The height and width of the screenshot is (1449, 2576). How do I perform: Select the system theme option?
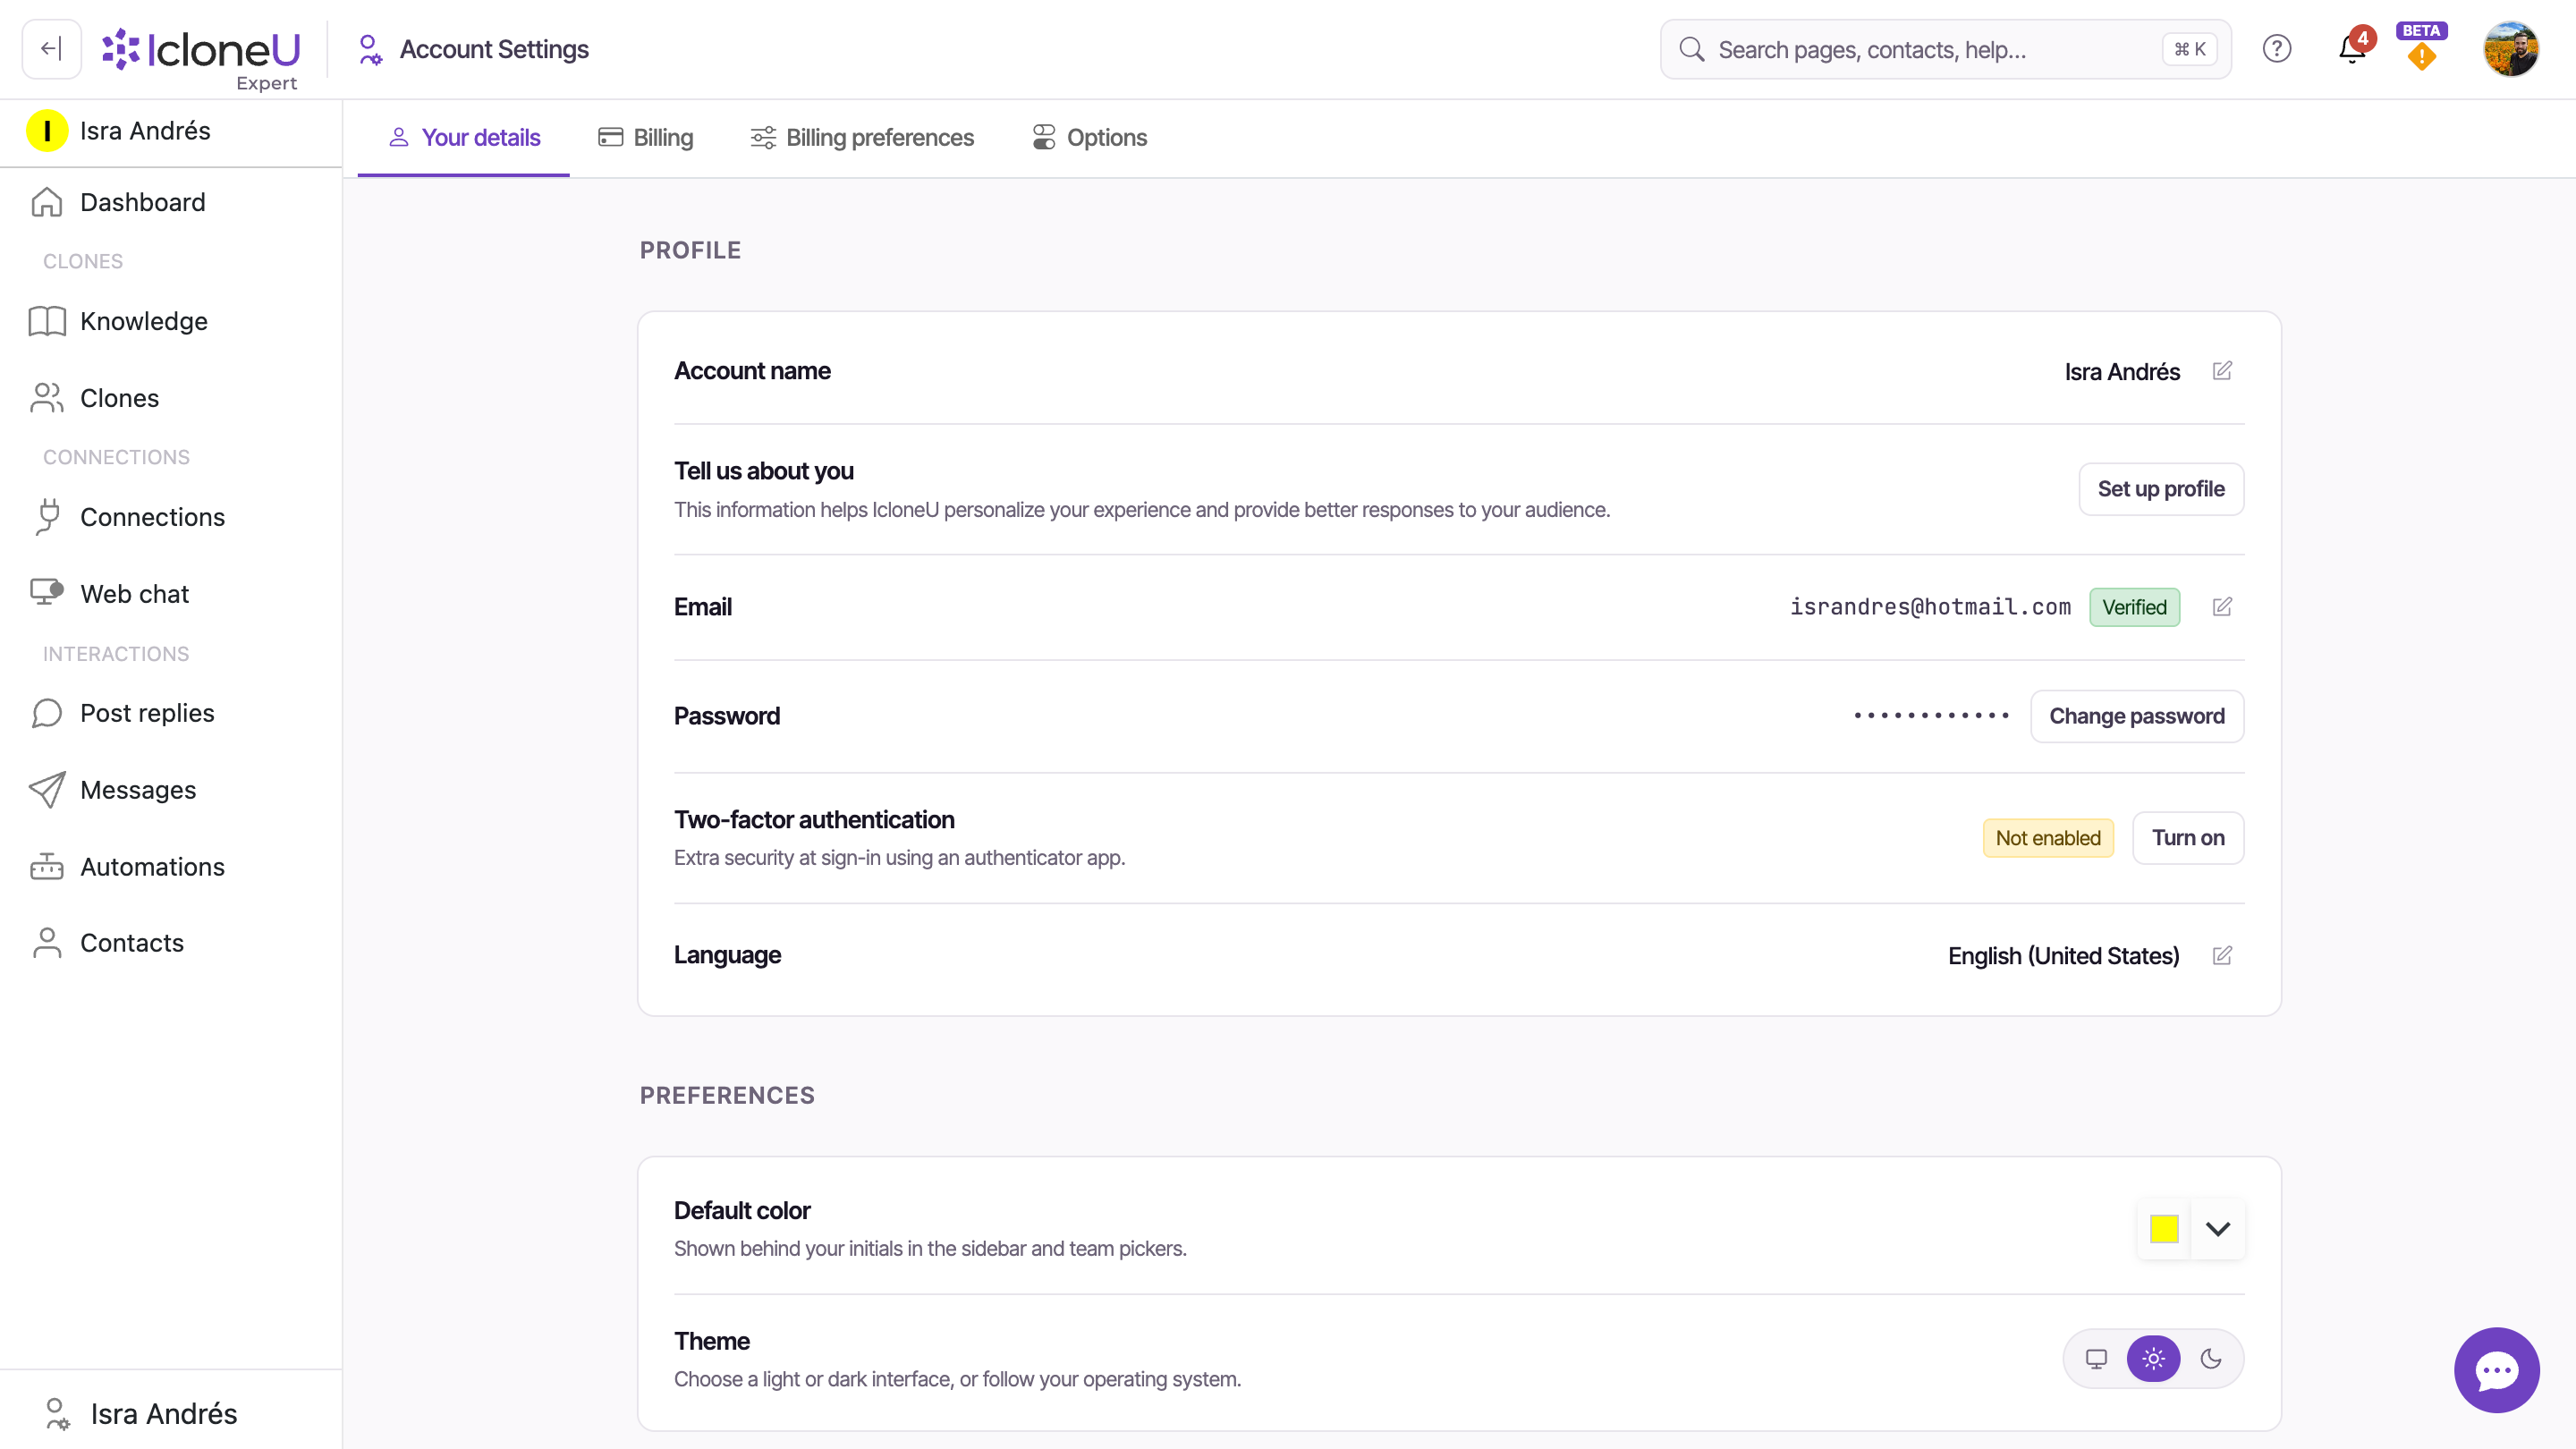point(2096,1359)
